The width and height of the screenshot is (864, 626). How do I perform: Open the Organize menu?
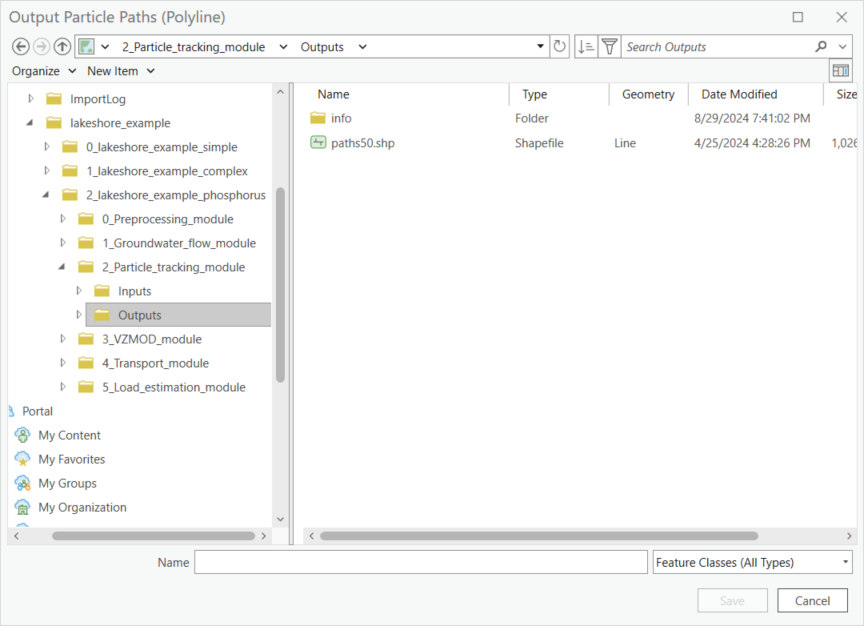[x=44, y=71]
